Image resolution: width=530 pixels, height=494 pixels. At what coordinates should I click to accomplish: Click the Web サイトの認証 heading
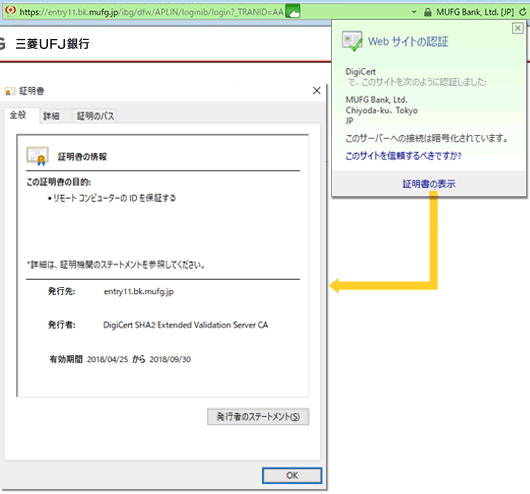(408, 42)
